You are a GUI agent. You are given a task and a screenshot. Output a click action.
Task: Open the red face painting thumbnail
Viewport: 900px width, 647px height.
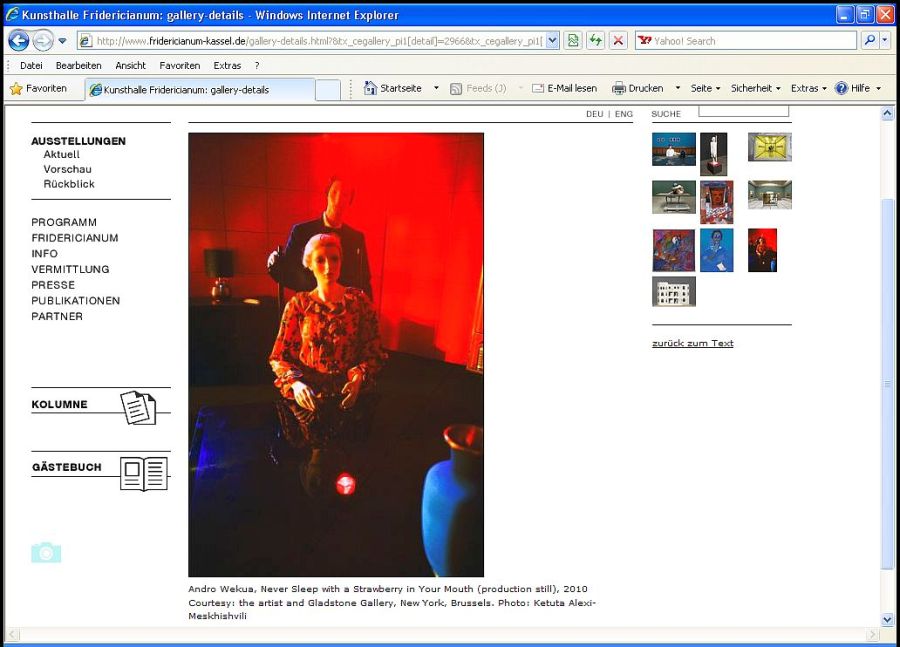point(716,202)
